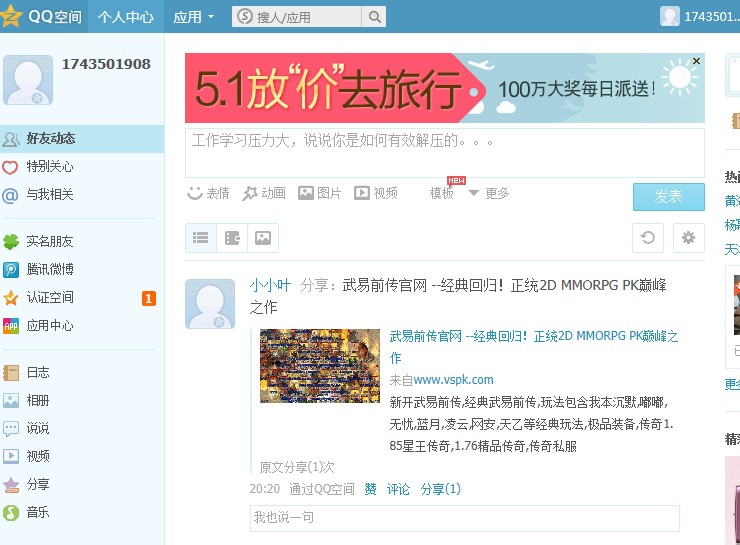
Task: Click the 认证空间 star icon
Action: point(10,298)
